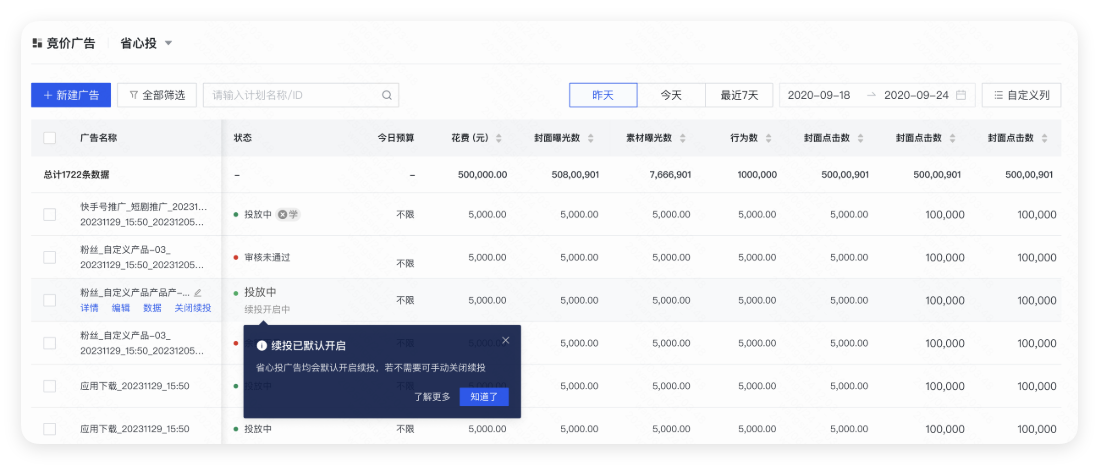1099x465 pixels.
Task: Select the 最近7天 date tab
Action: [739, 95]
